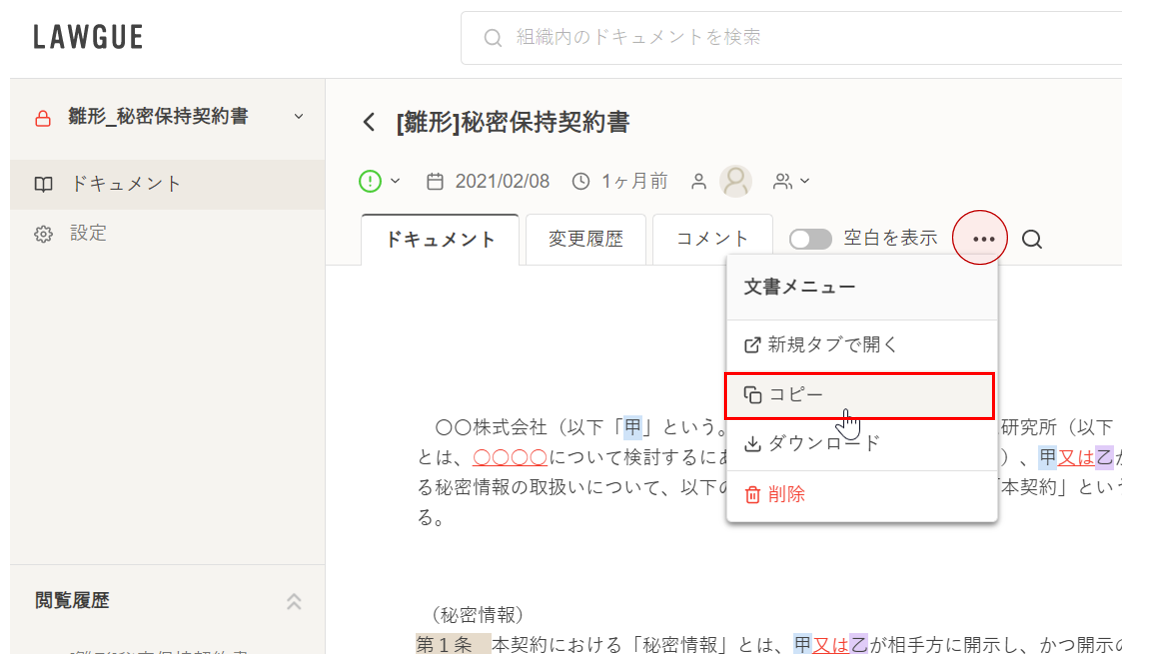This screenshot has width=1162, height=661.
Task: Open the shared users dropdown
Action: coord(791,181)
